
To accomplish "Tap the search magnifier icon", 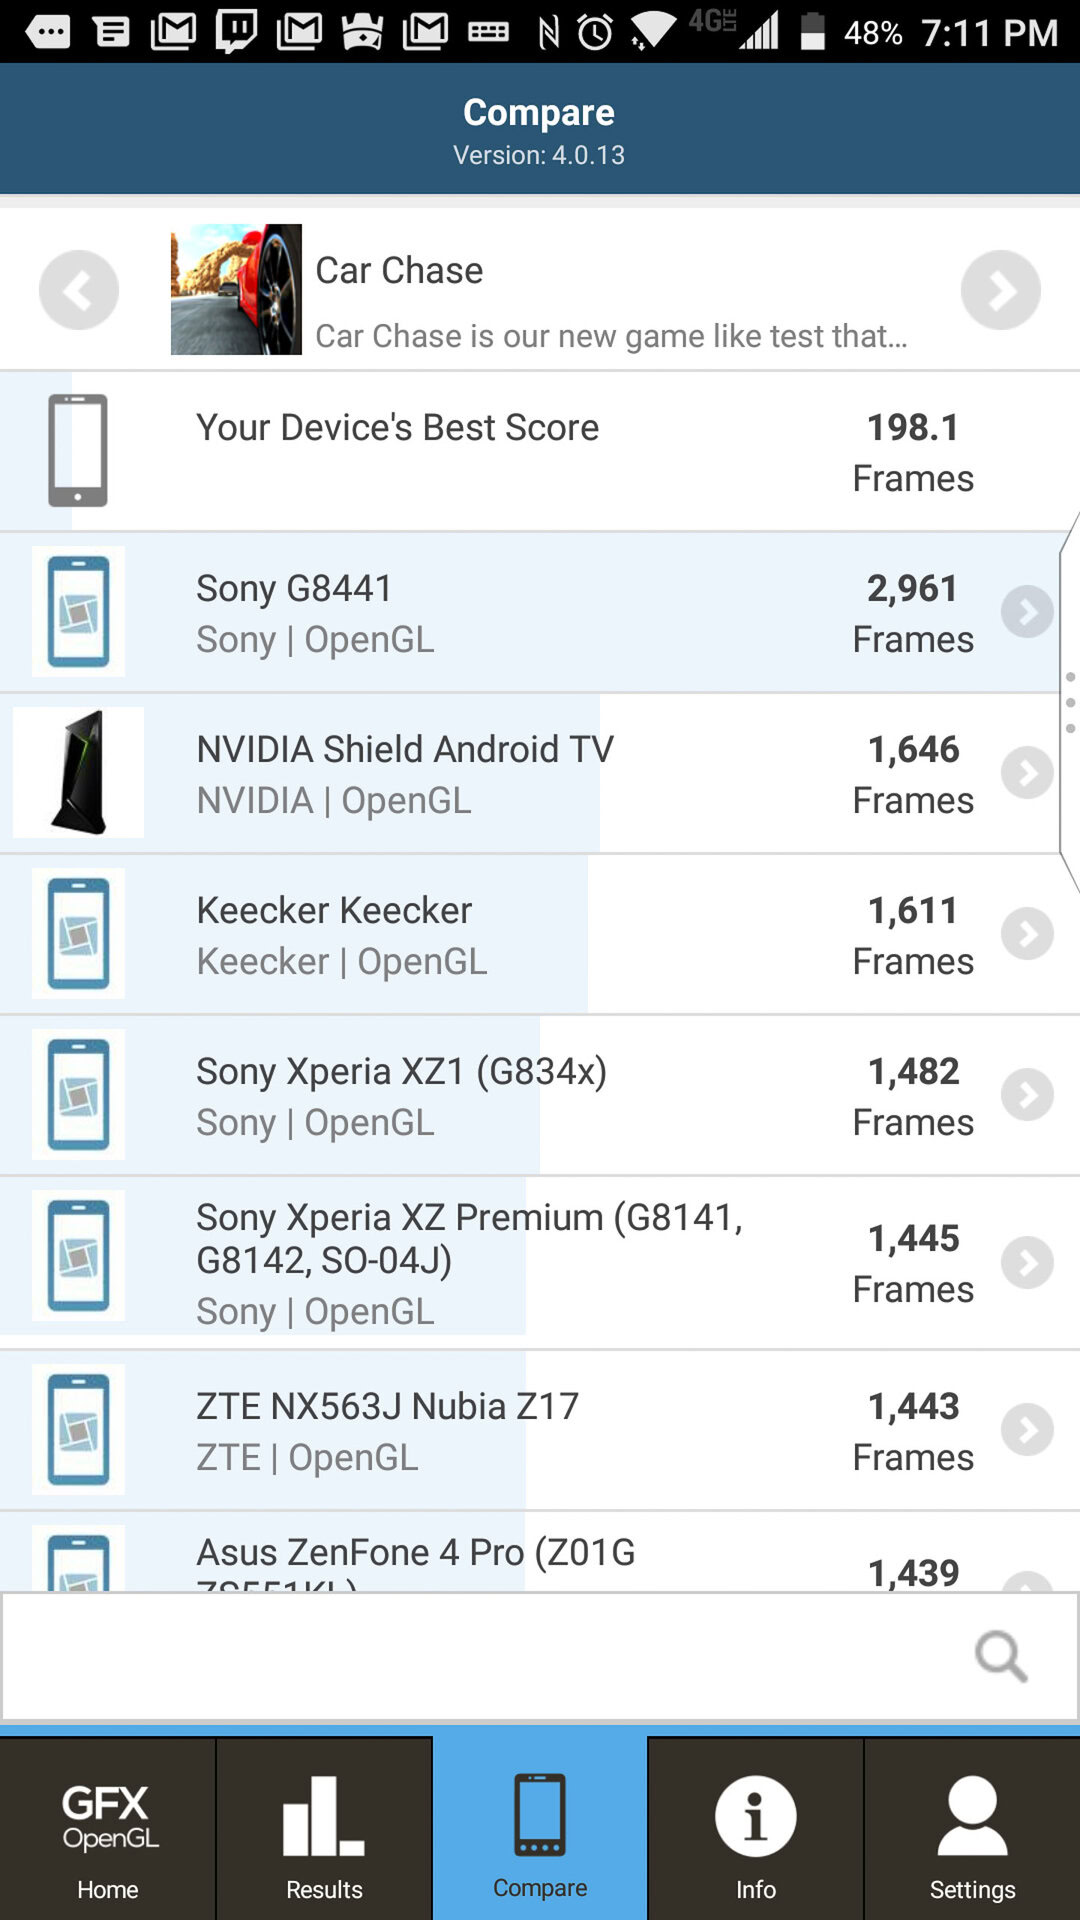I will [x=1001, y=1656].
